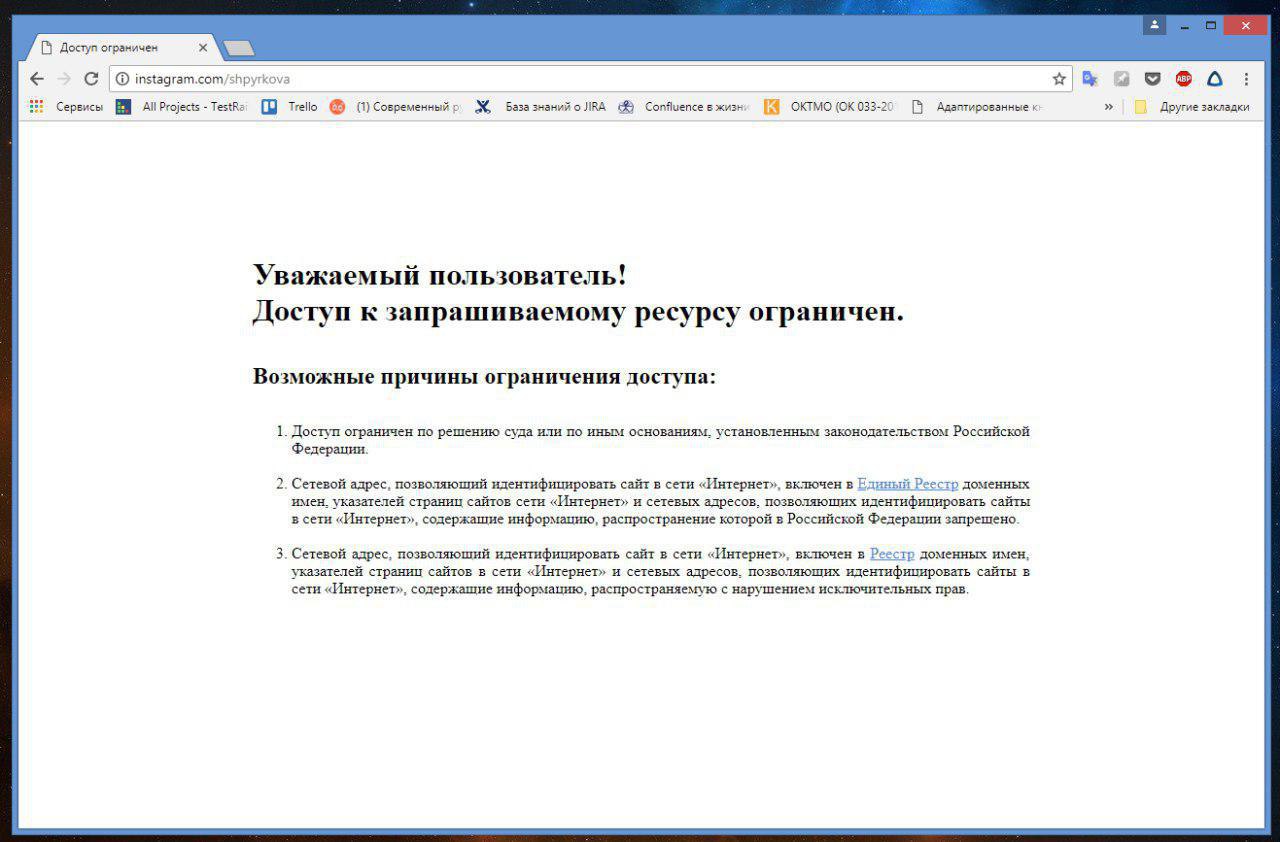Open the Confluence в жизни bookmark
This screenshot has height=842, width=1280.
(684, 107)
